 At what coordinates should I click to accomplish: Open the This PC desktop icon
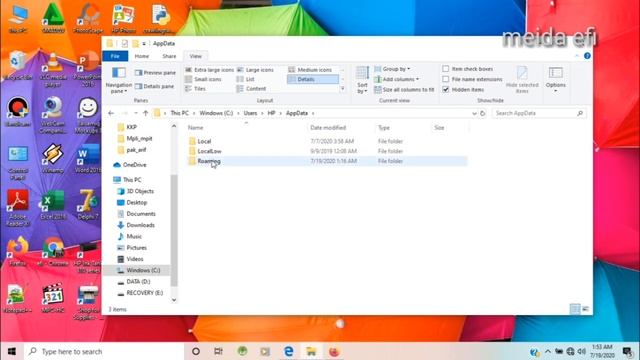pos(18,18)
